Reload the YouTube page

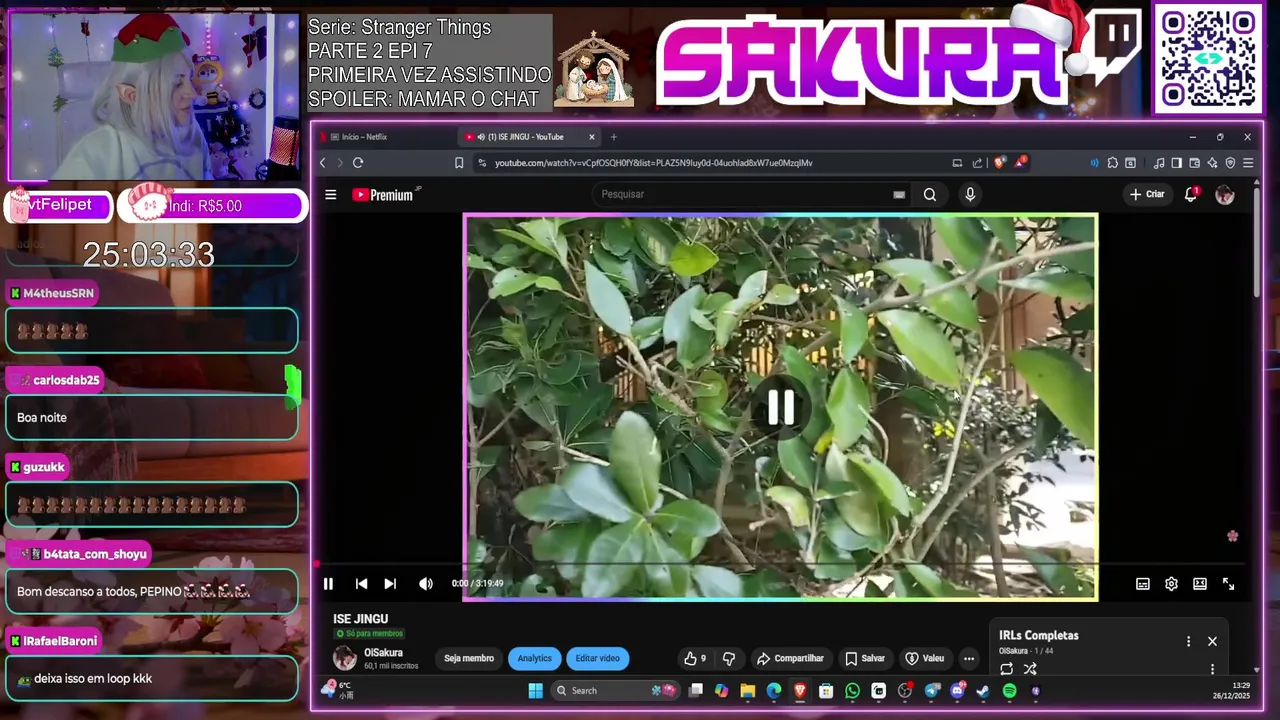tap(358, 163)
